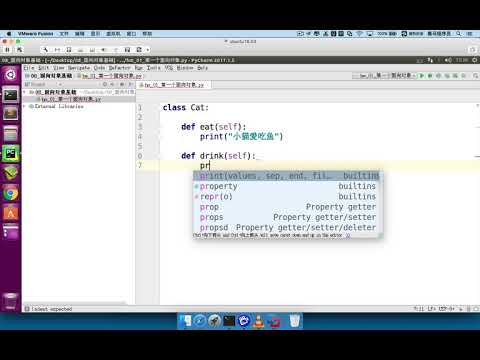Open the run configuration dropdown

(384, 76)
